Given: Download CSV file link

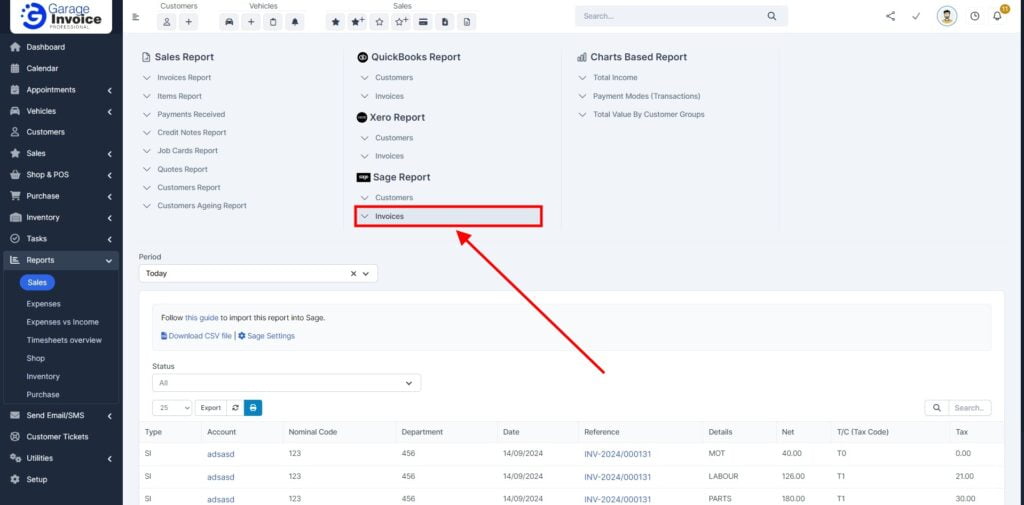Looking at the screenshot, I should pos(196,336).
